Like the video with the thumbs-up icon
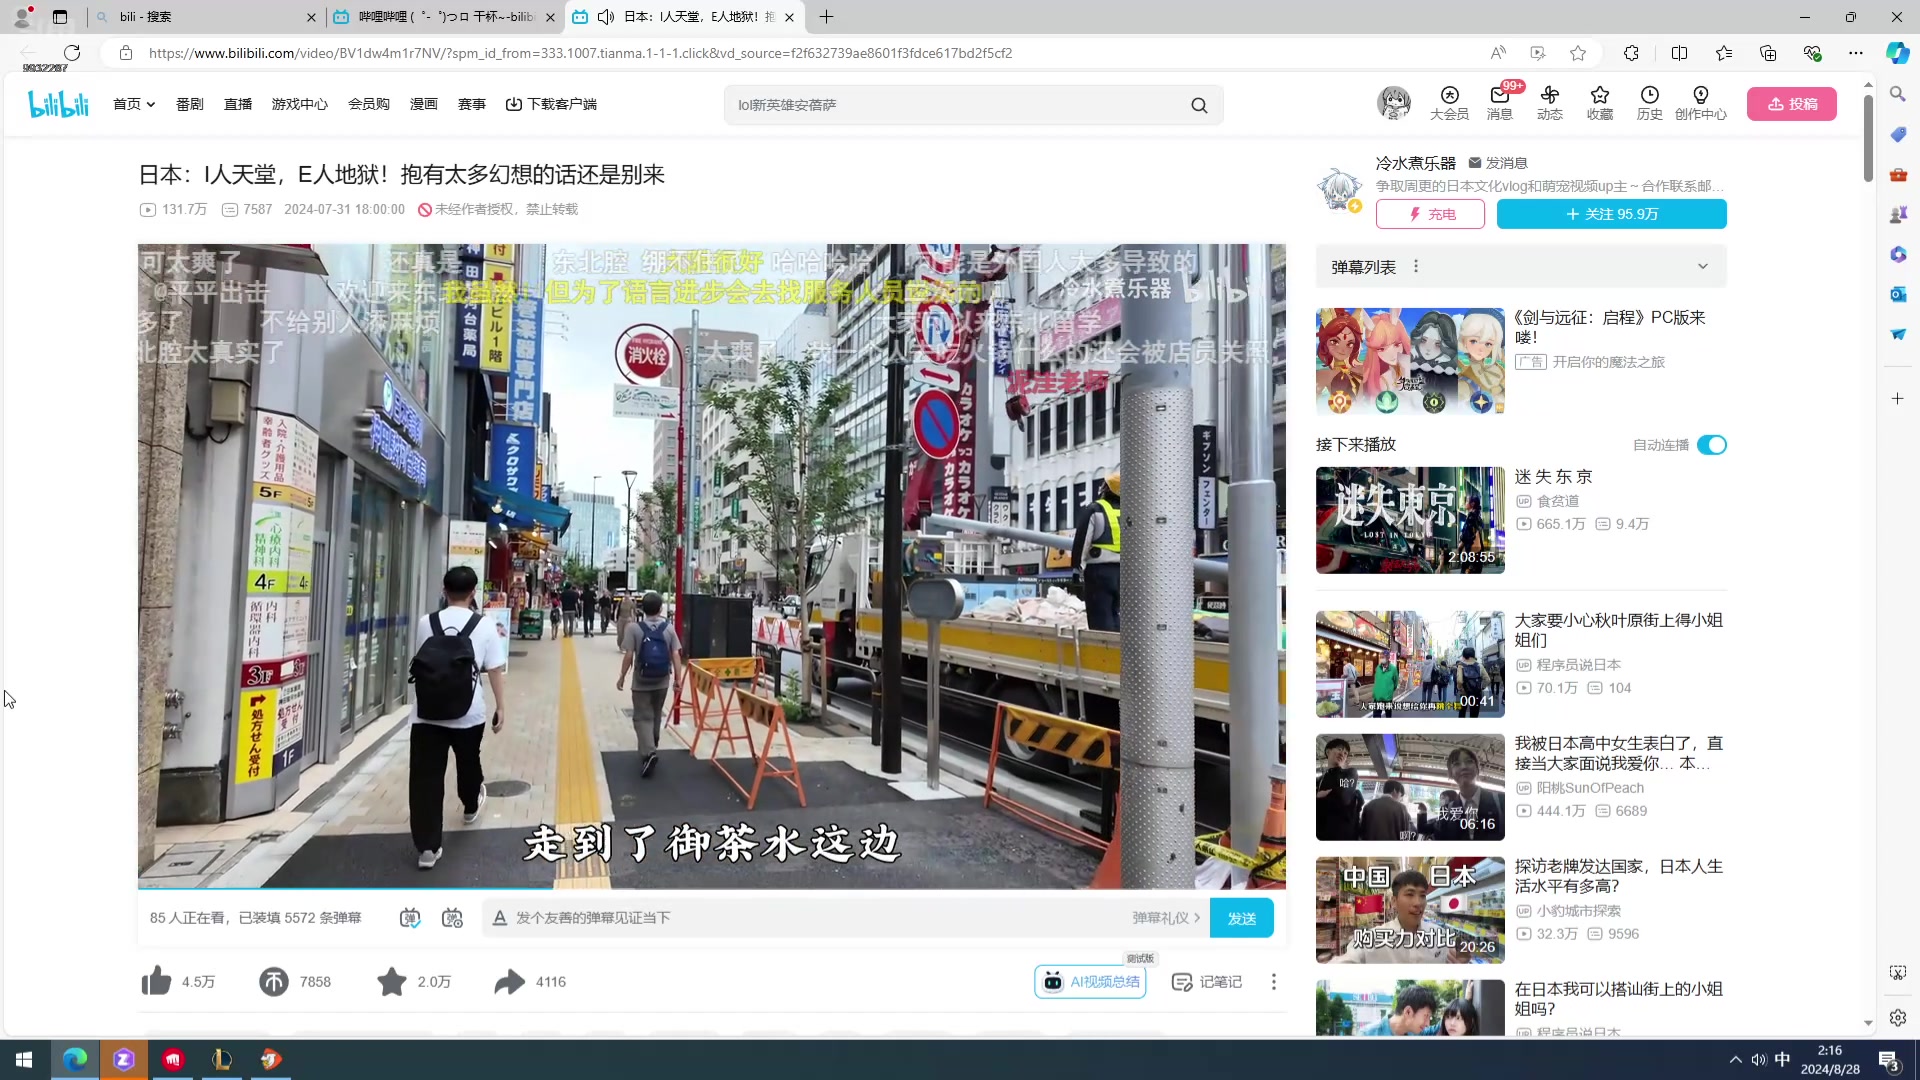The width and height of the screenshot is (1920, 1080). pyautogui.click(x=156, y=982)
